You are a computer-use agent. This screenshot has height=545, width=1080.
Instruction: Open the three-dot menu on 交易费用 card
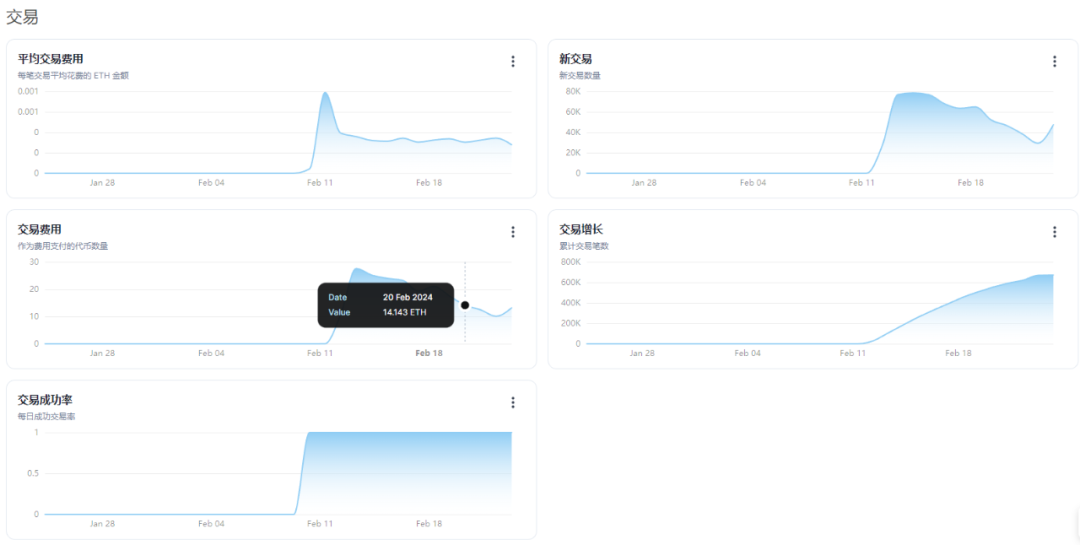click(512, 232)
